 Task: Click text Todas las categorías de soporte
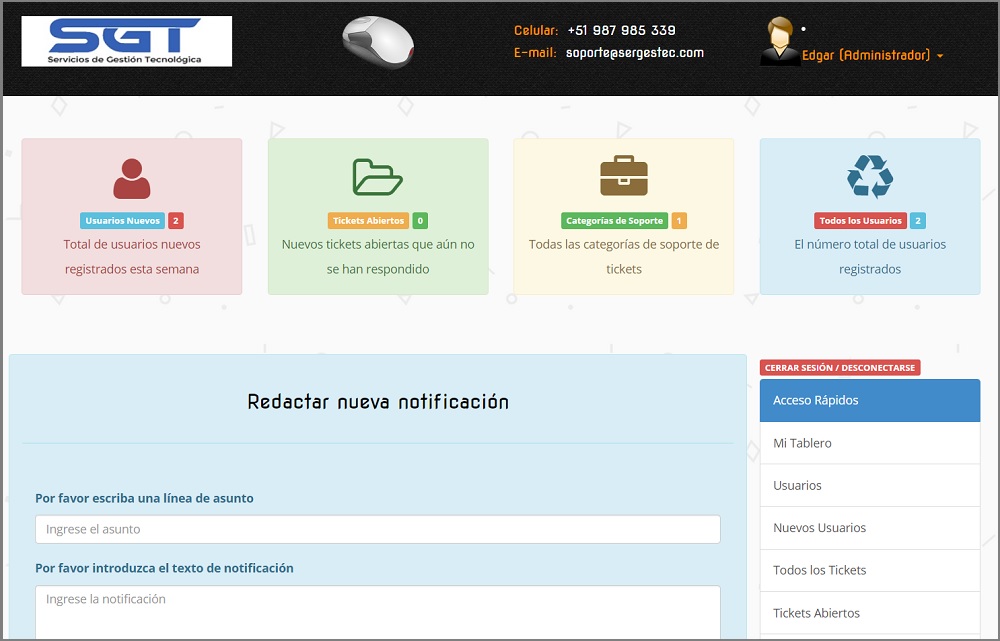[624, 244]
